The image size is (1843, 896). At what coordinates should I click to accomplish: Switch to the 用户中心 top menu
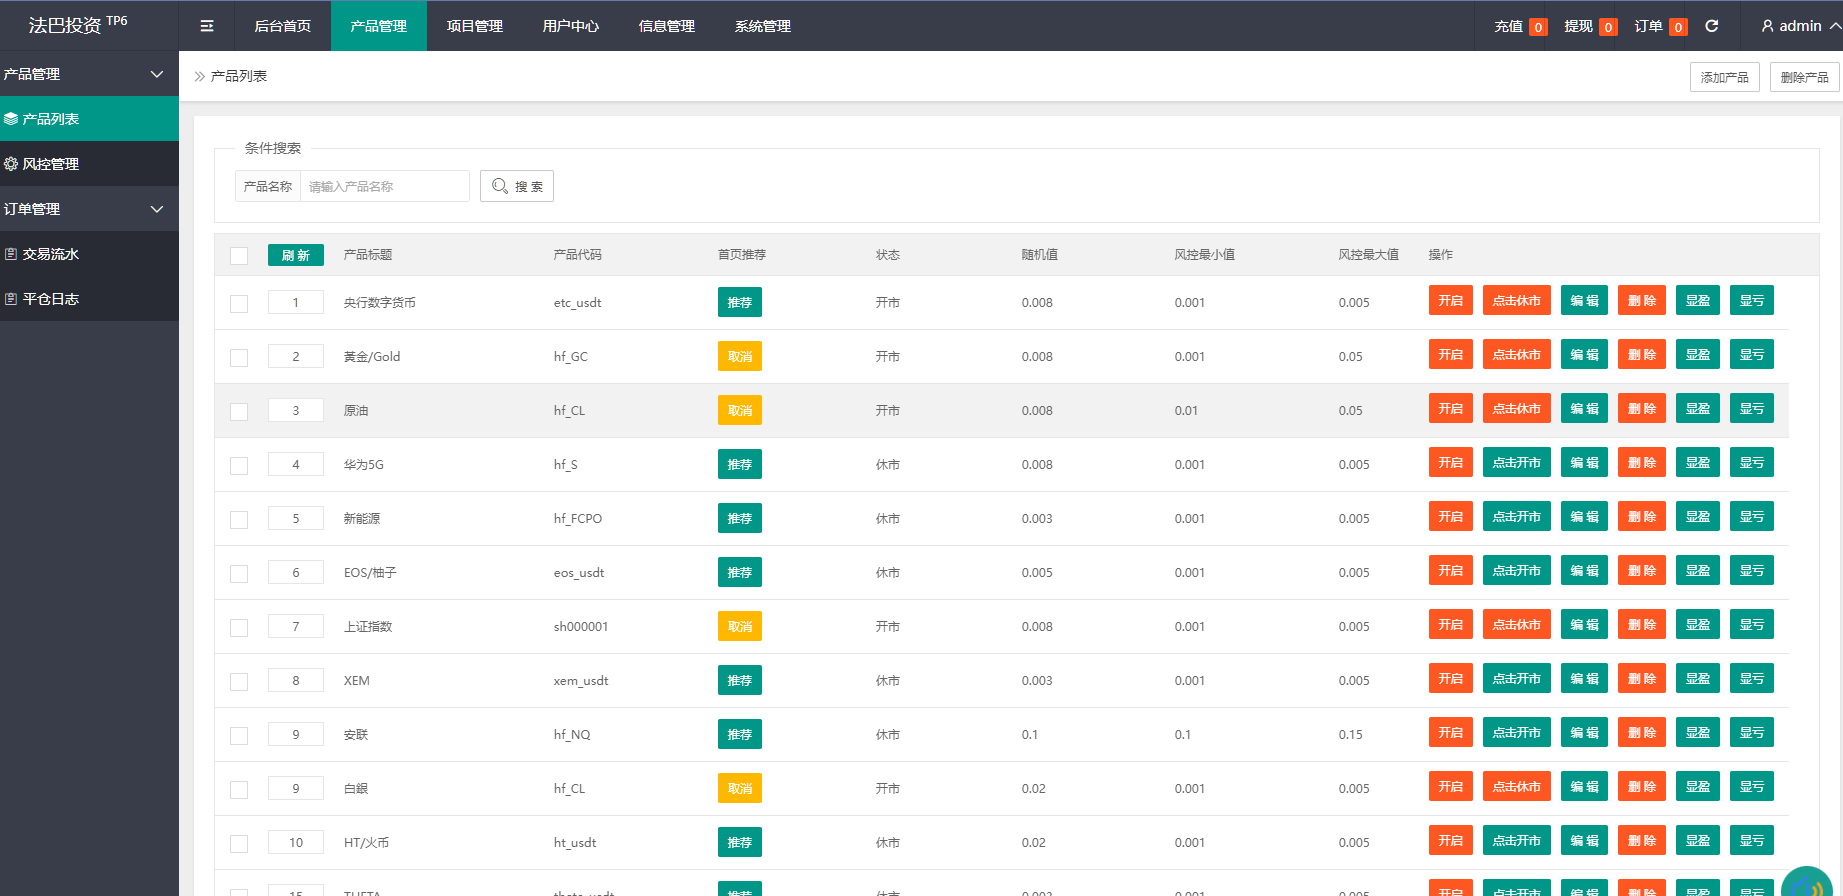tap(570, 26)
